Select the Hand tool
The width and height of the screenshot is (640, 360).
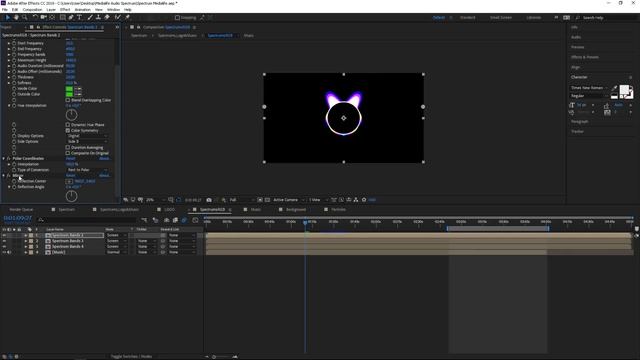[x=16, y=18]
